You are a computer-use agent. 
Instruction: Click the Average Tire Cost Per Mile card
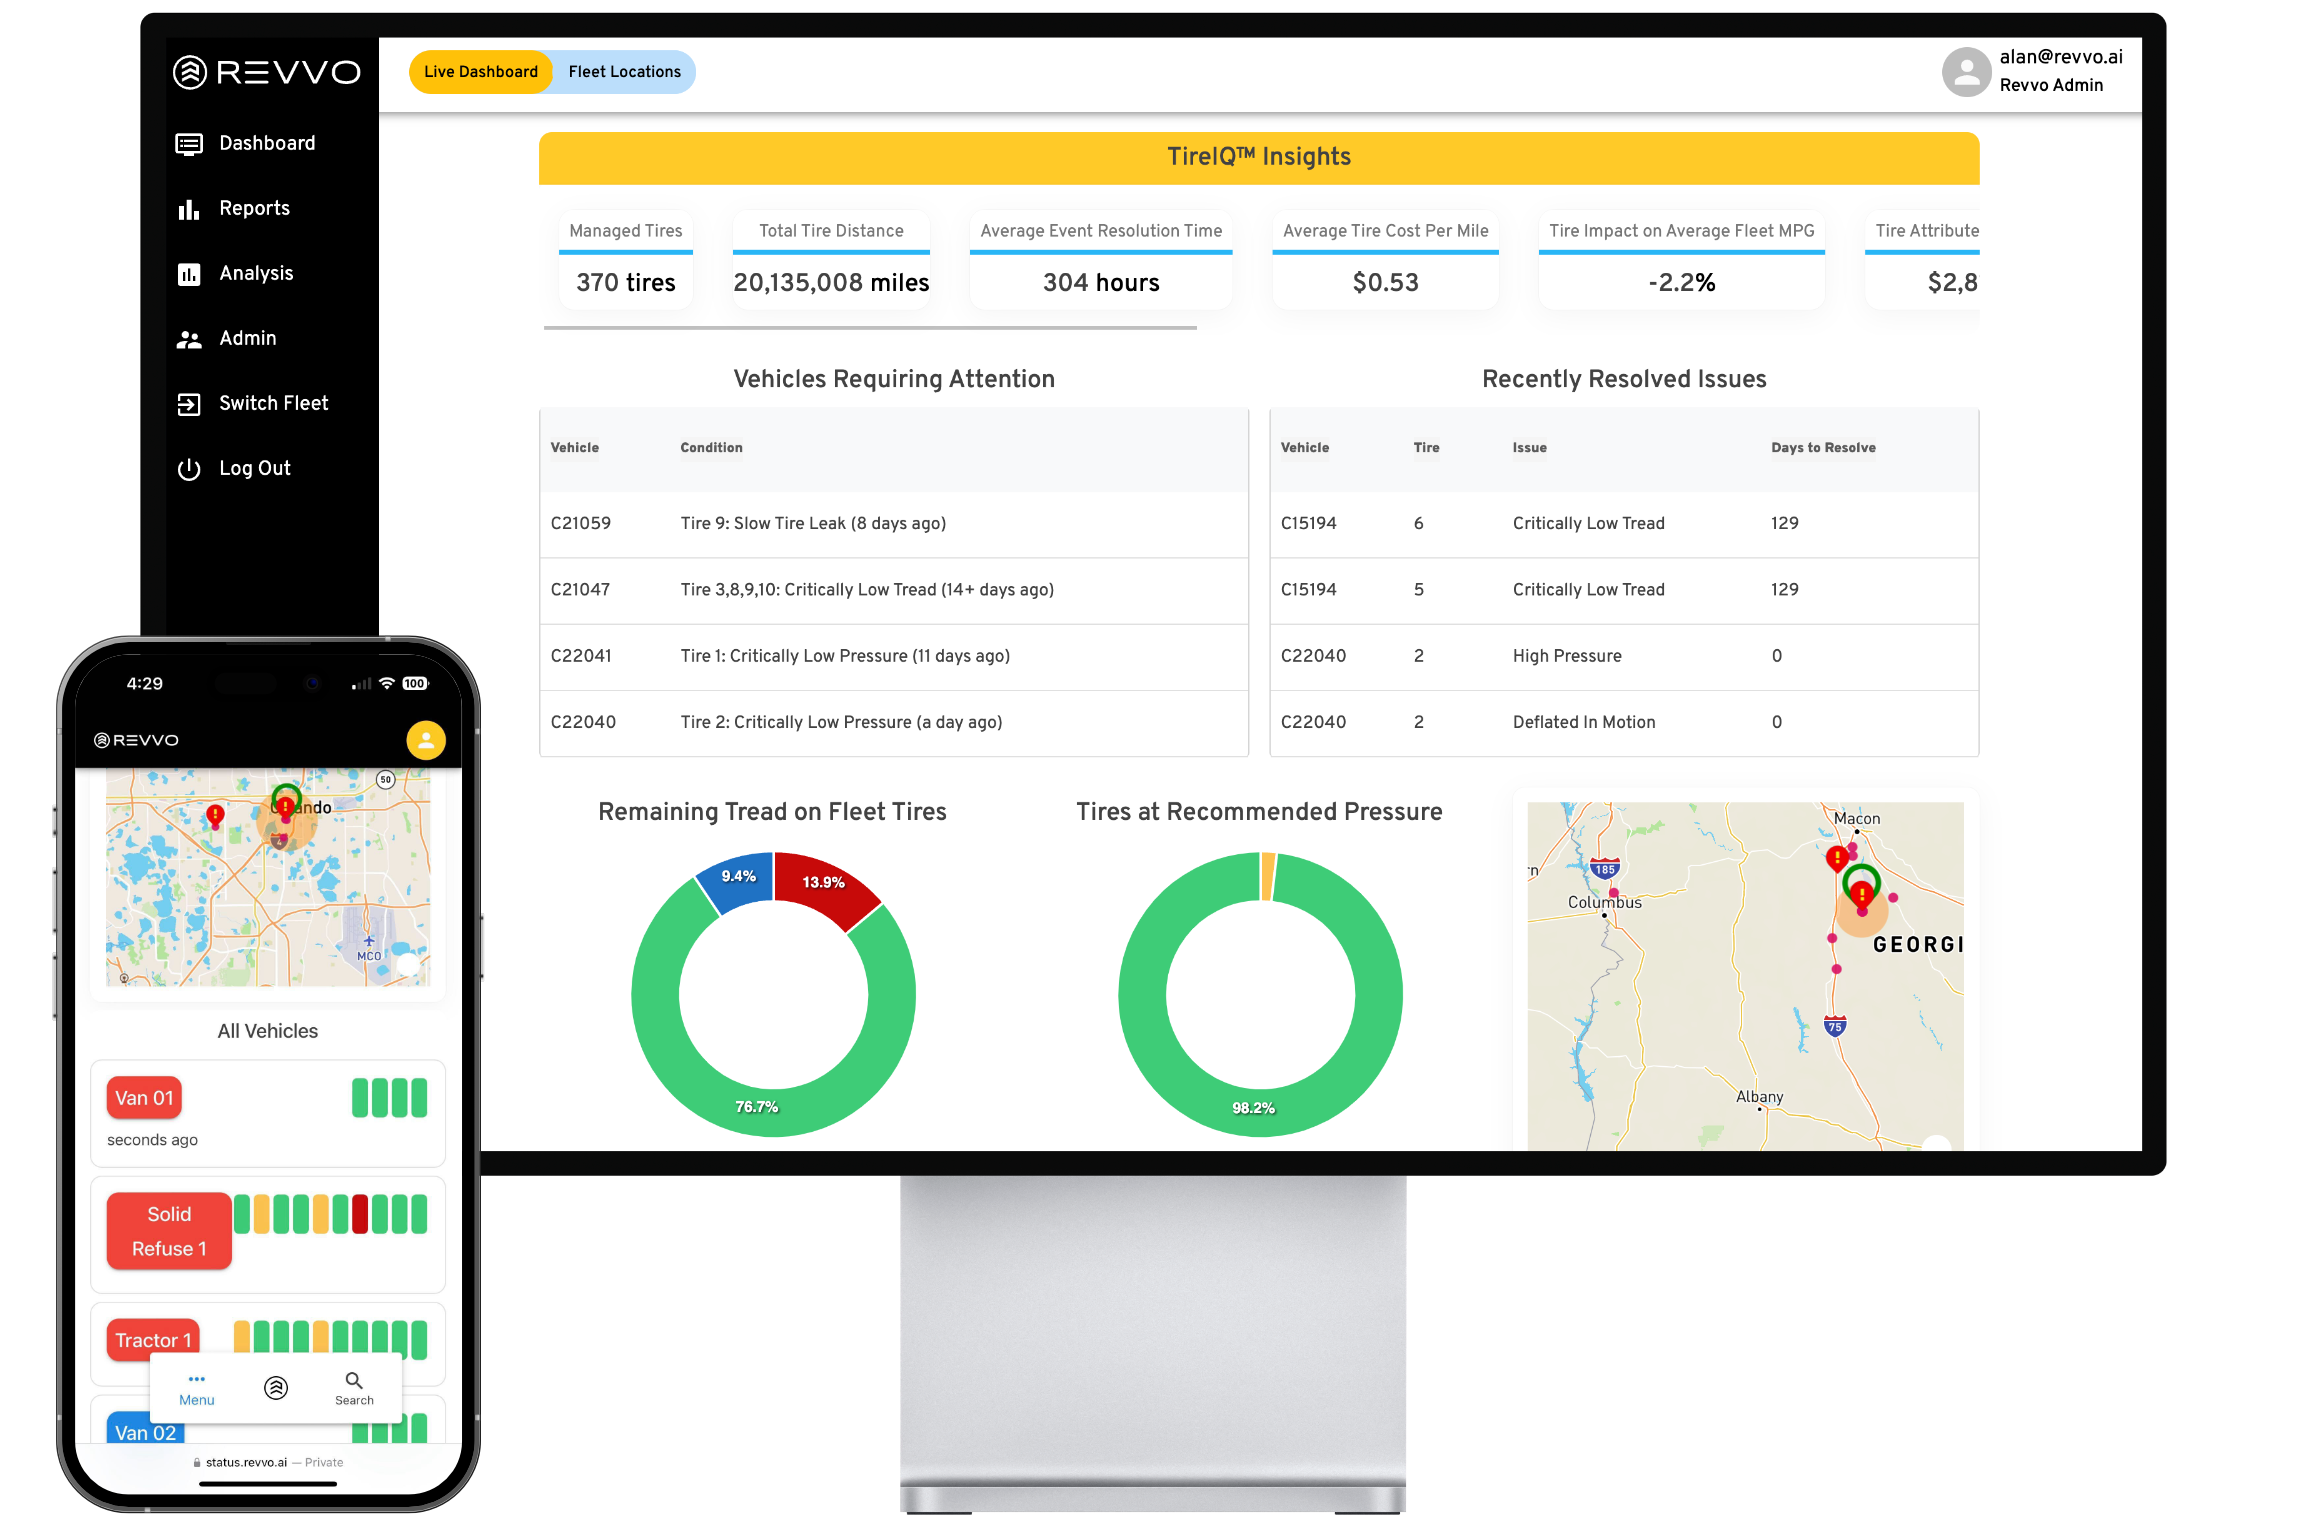pos(1385,260)
